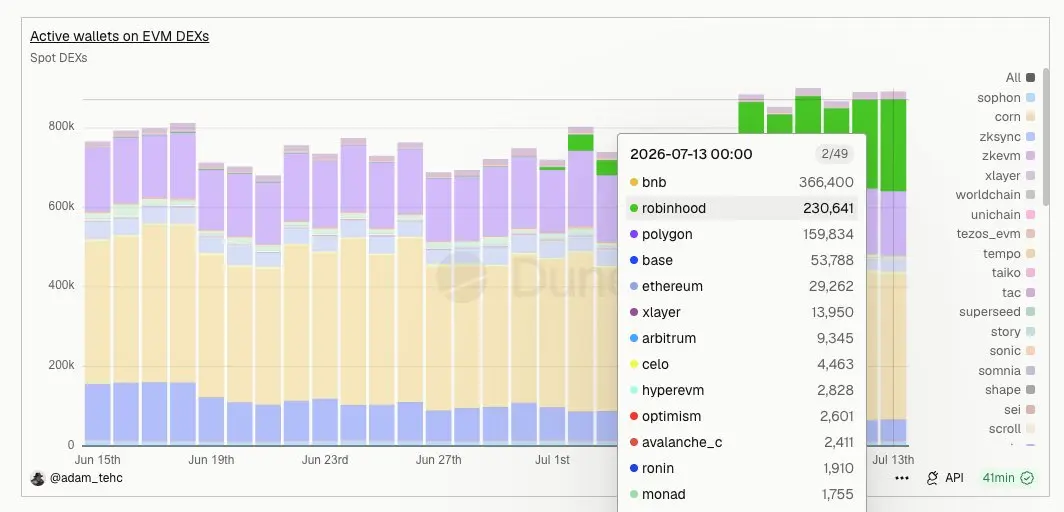Viewport: 1064px width, 512px height.
Task: Click the green checkmark status icon
Action: [1027, 478]
